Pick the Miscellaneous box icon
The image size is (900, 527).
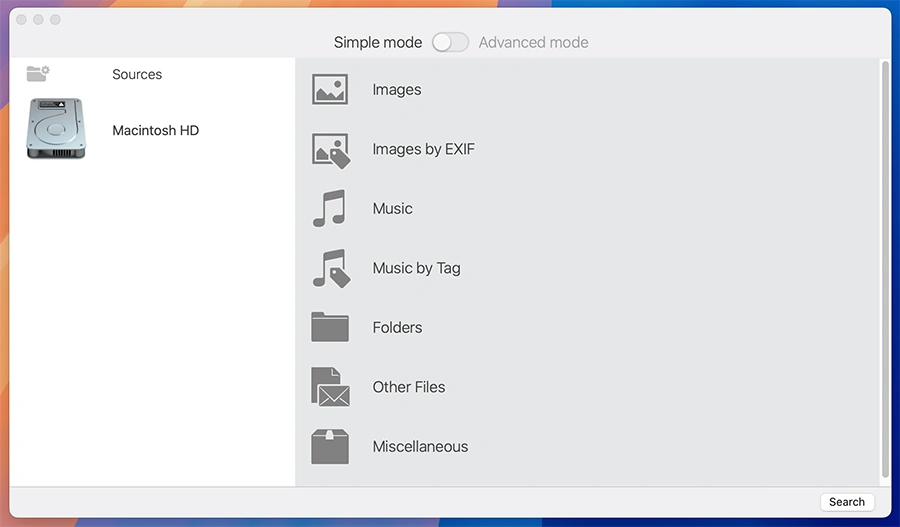point(330,446)
